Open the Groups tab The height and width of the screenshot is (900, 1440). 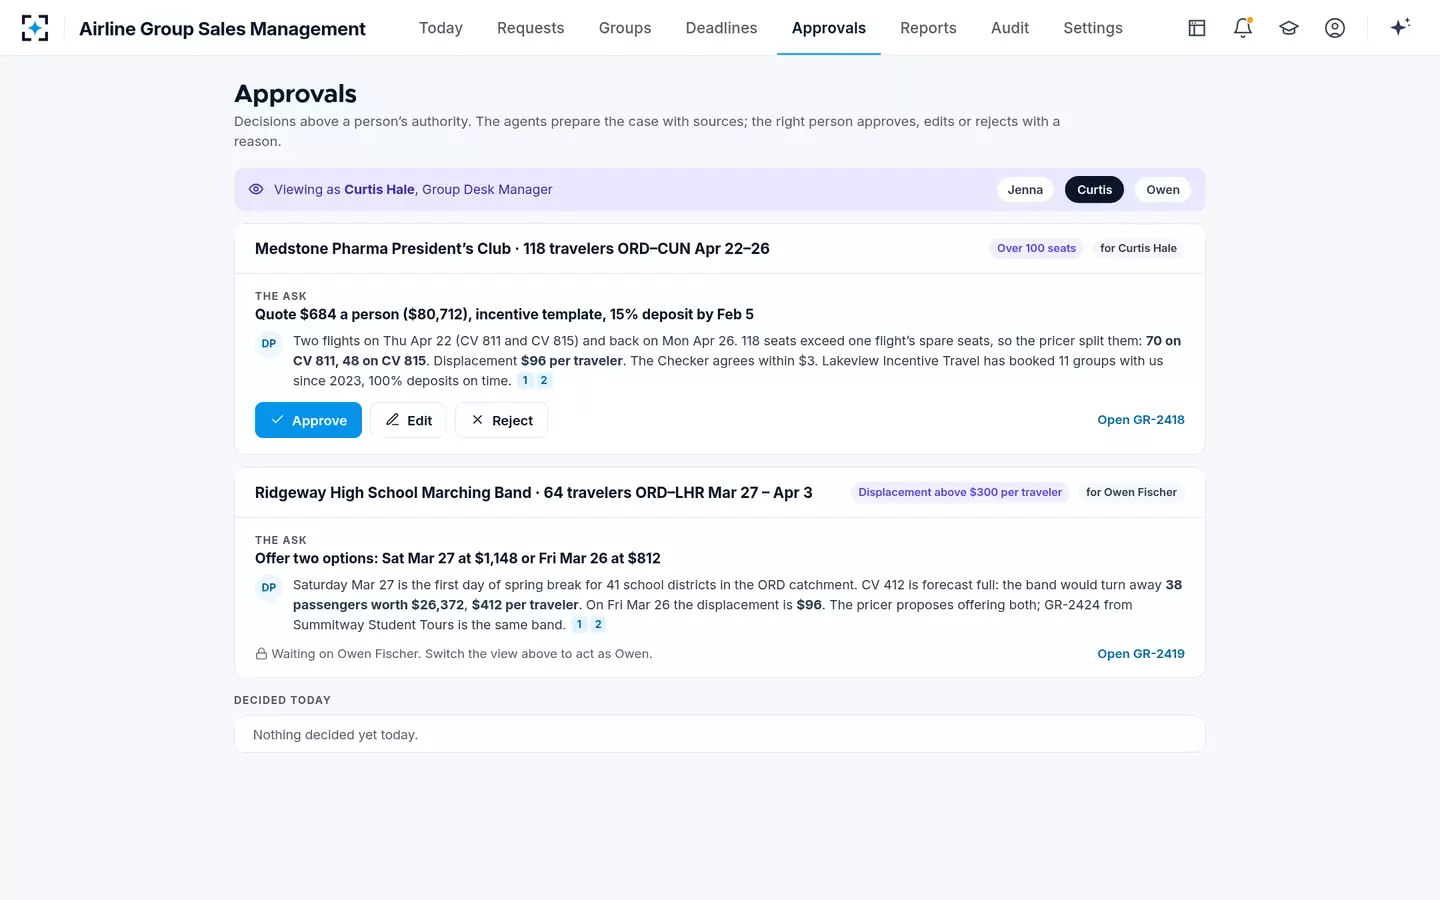click(x=625, y=28)
